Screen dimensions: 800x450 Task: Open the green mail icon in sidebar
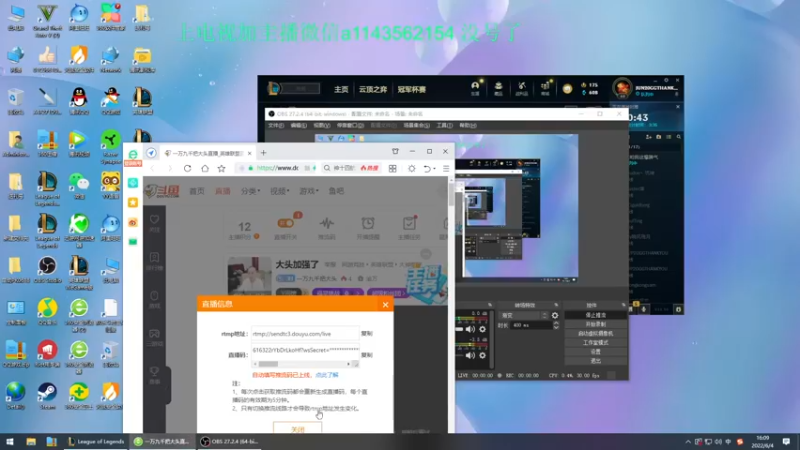point(133,241)
